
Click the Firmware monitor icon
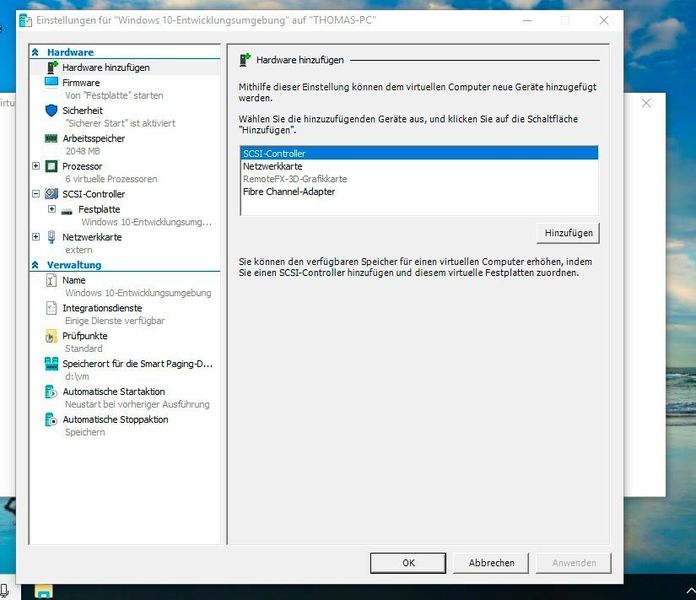(51, 82)
